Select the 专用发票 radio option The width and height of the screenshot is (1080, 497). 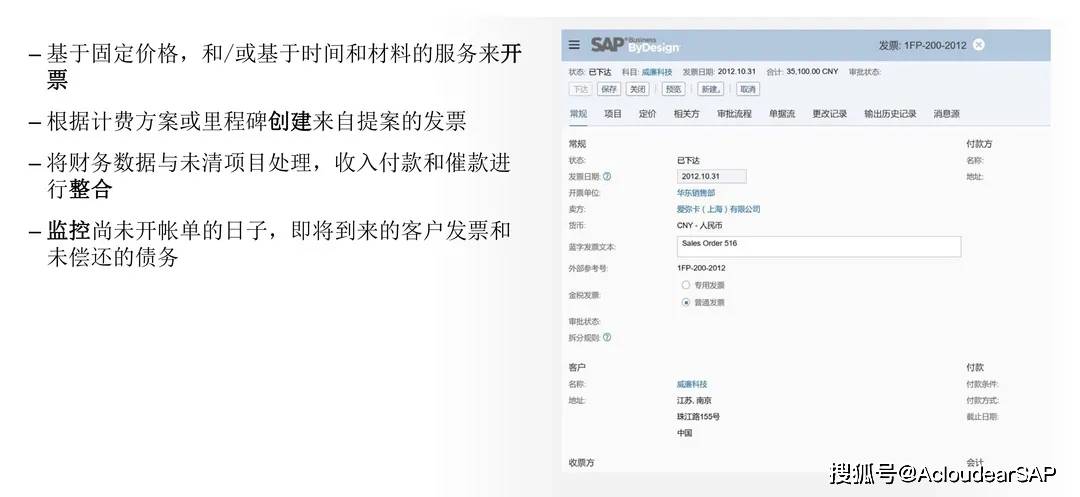click(685, 285)
